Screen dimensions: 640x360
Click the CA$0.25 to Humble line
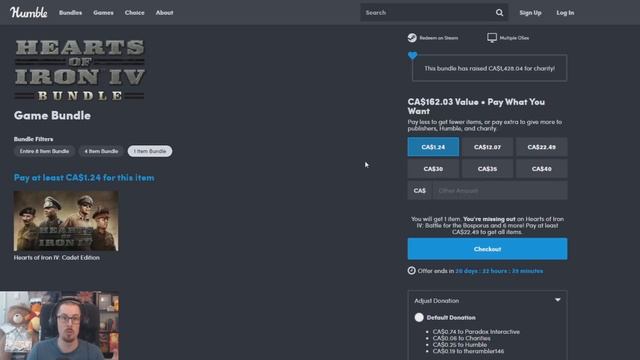point(460,344)
